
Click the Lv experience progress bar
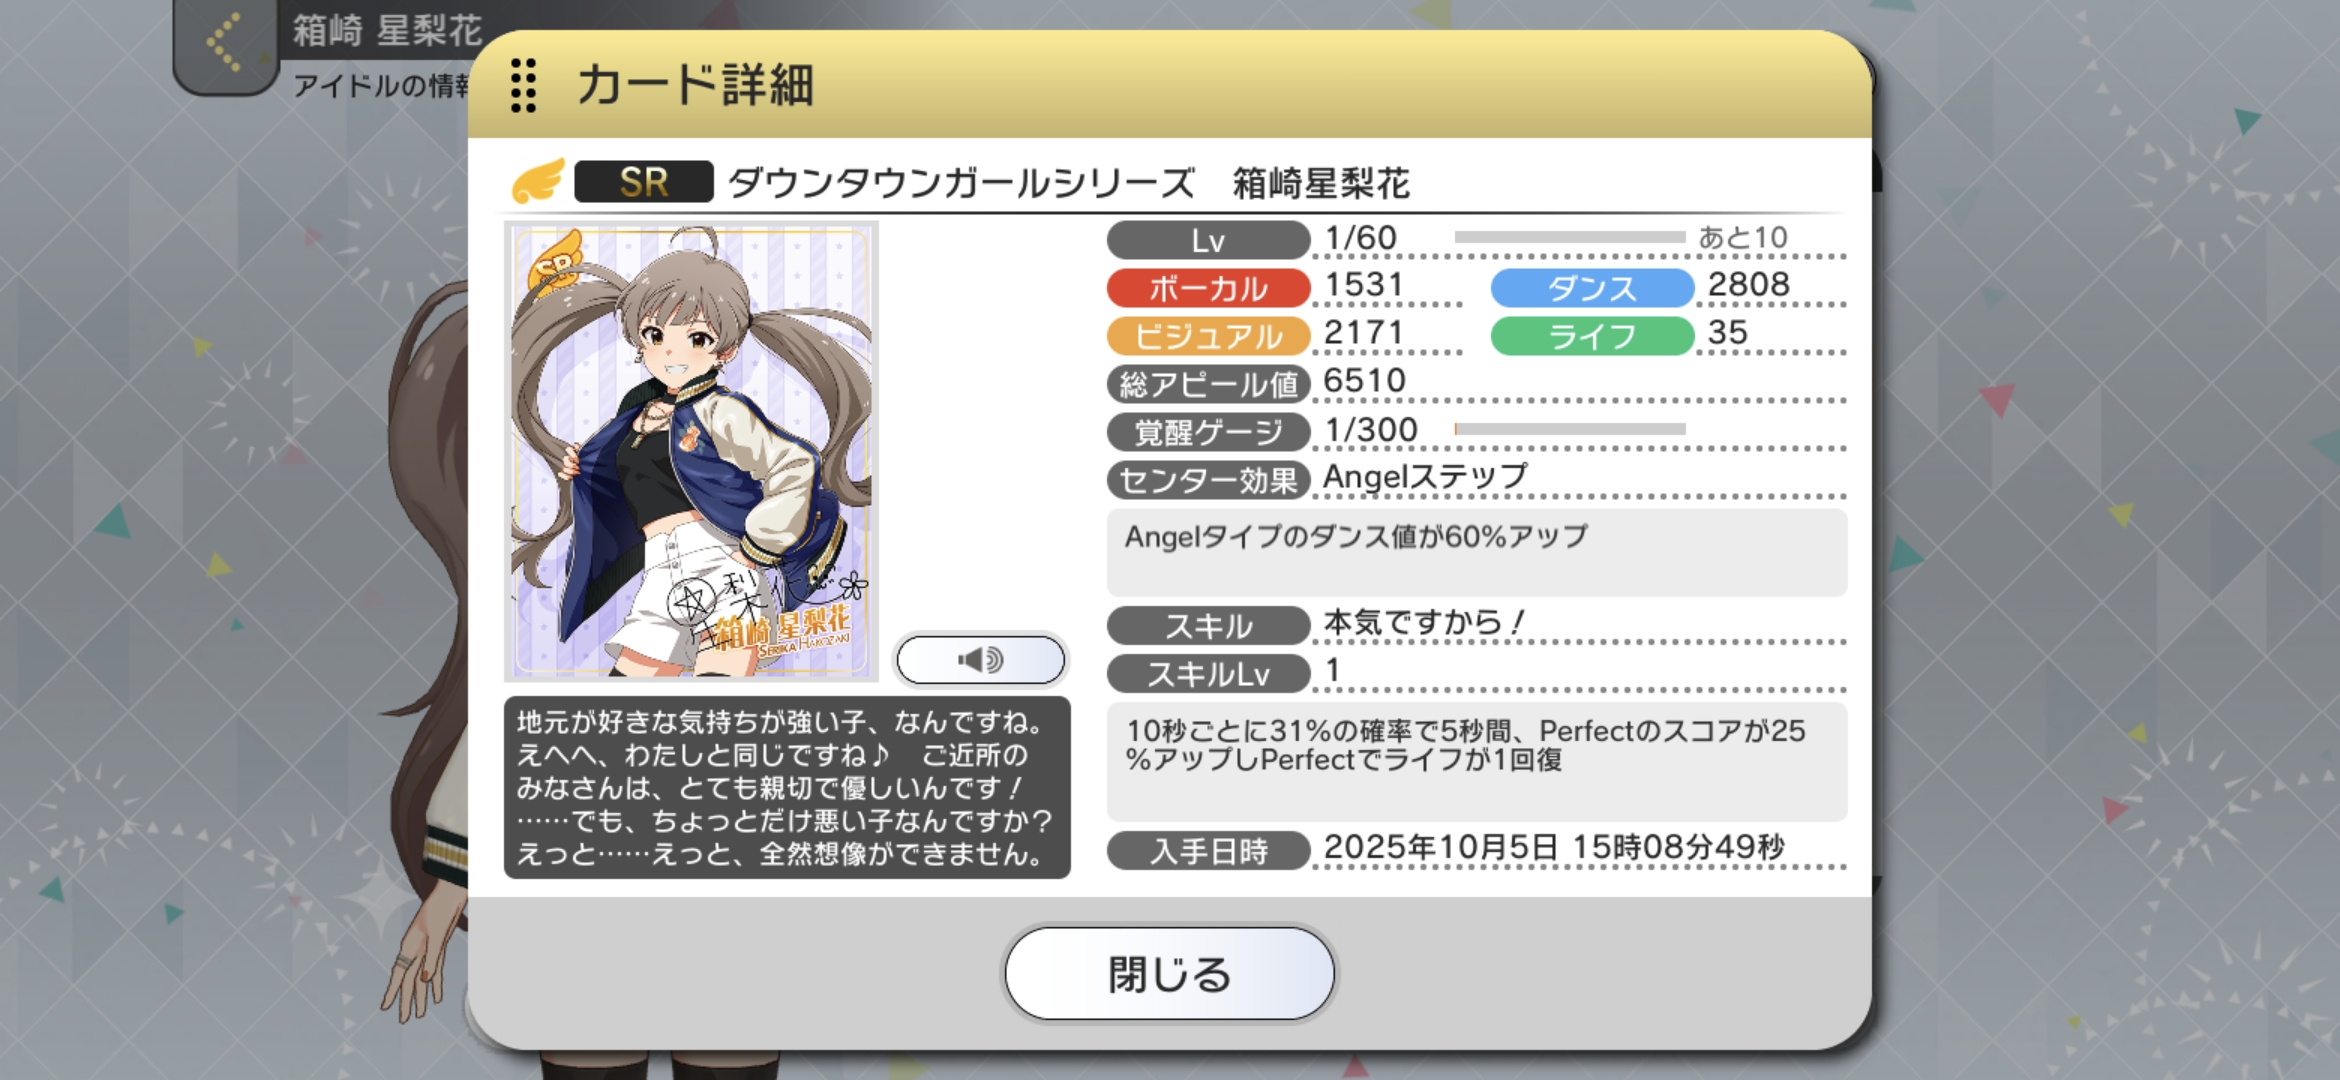coord(1570,237)
